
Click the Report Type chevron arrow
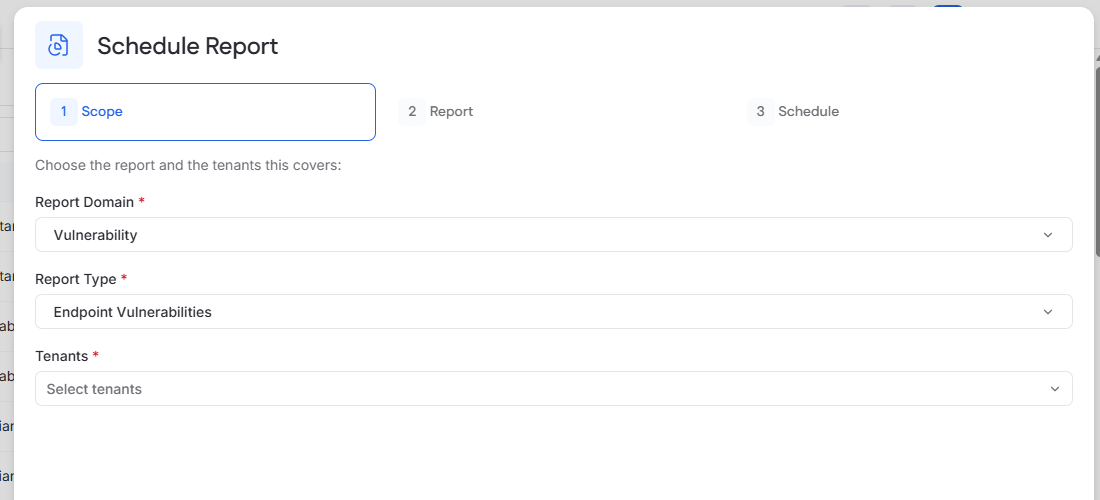pyautogui.click(x=1048, y=312)
